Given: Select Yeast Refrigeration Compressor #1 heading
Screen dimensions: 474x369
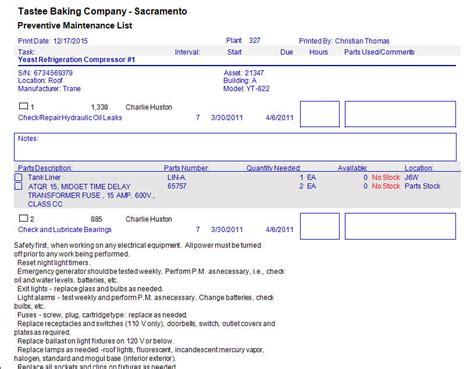Looking at the screenshot, I should coord(77,60).
